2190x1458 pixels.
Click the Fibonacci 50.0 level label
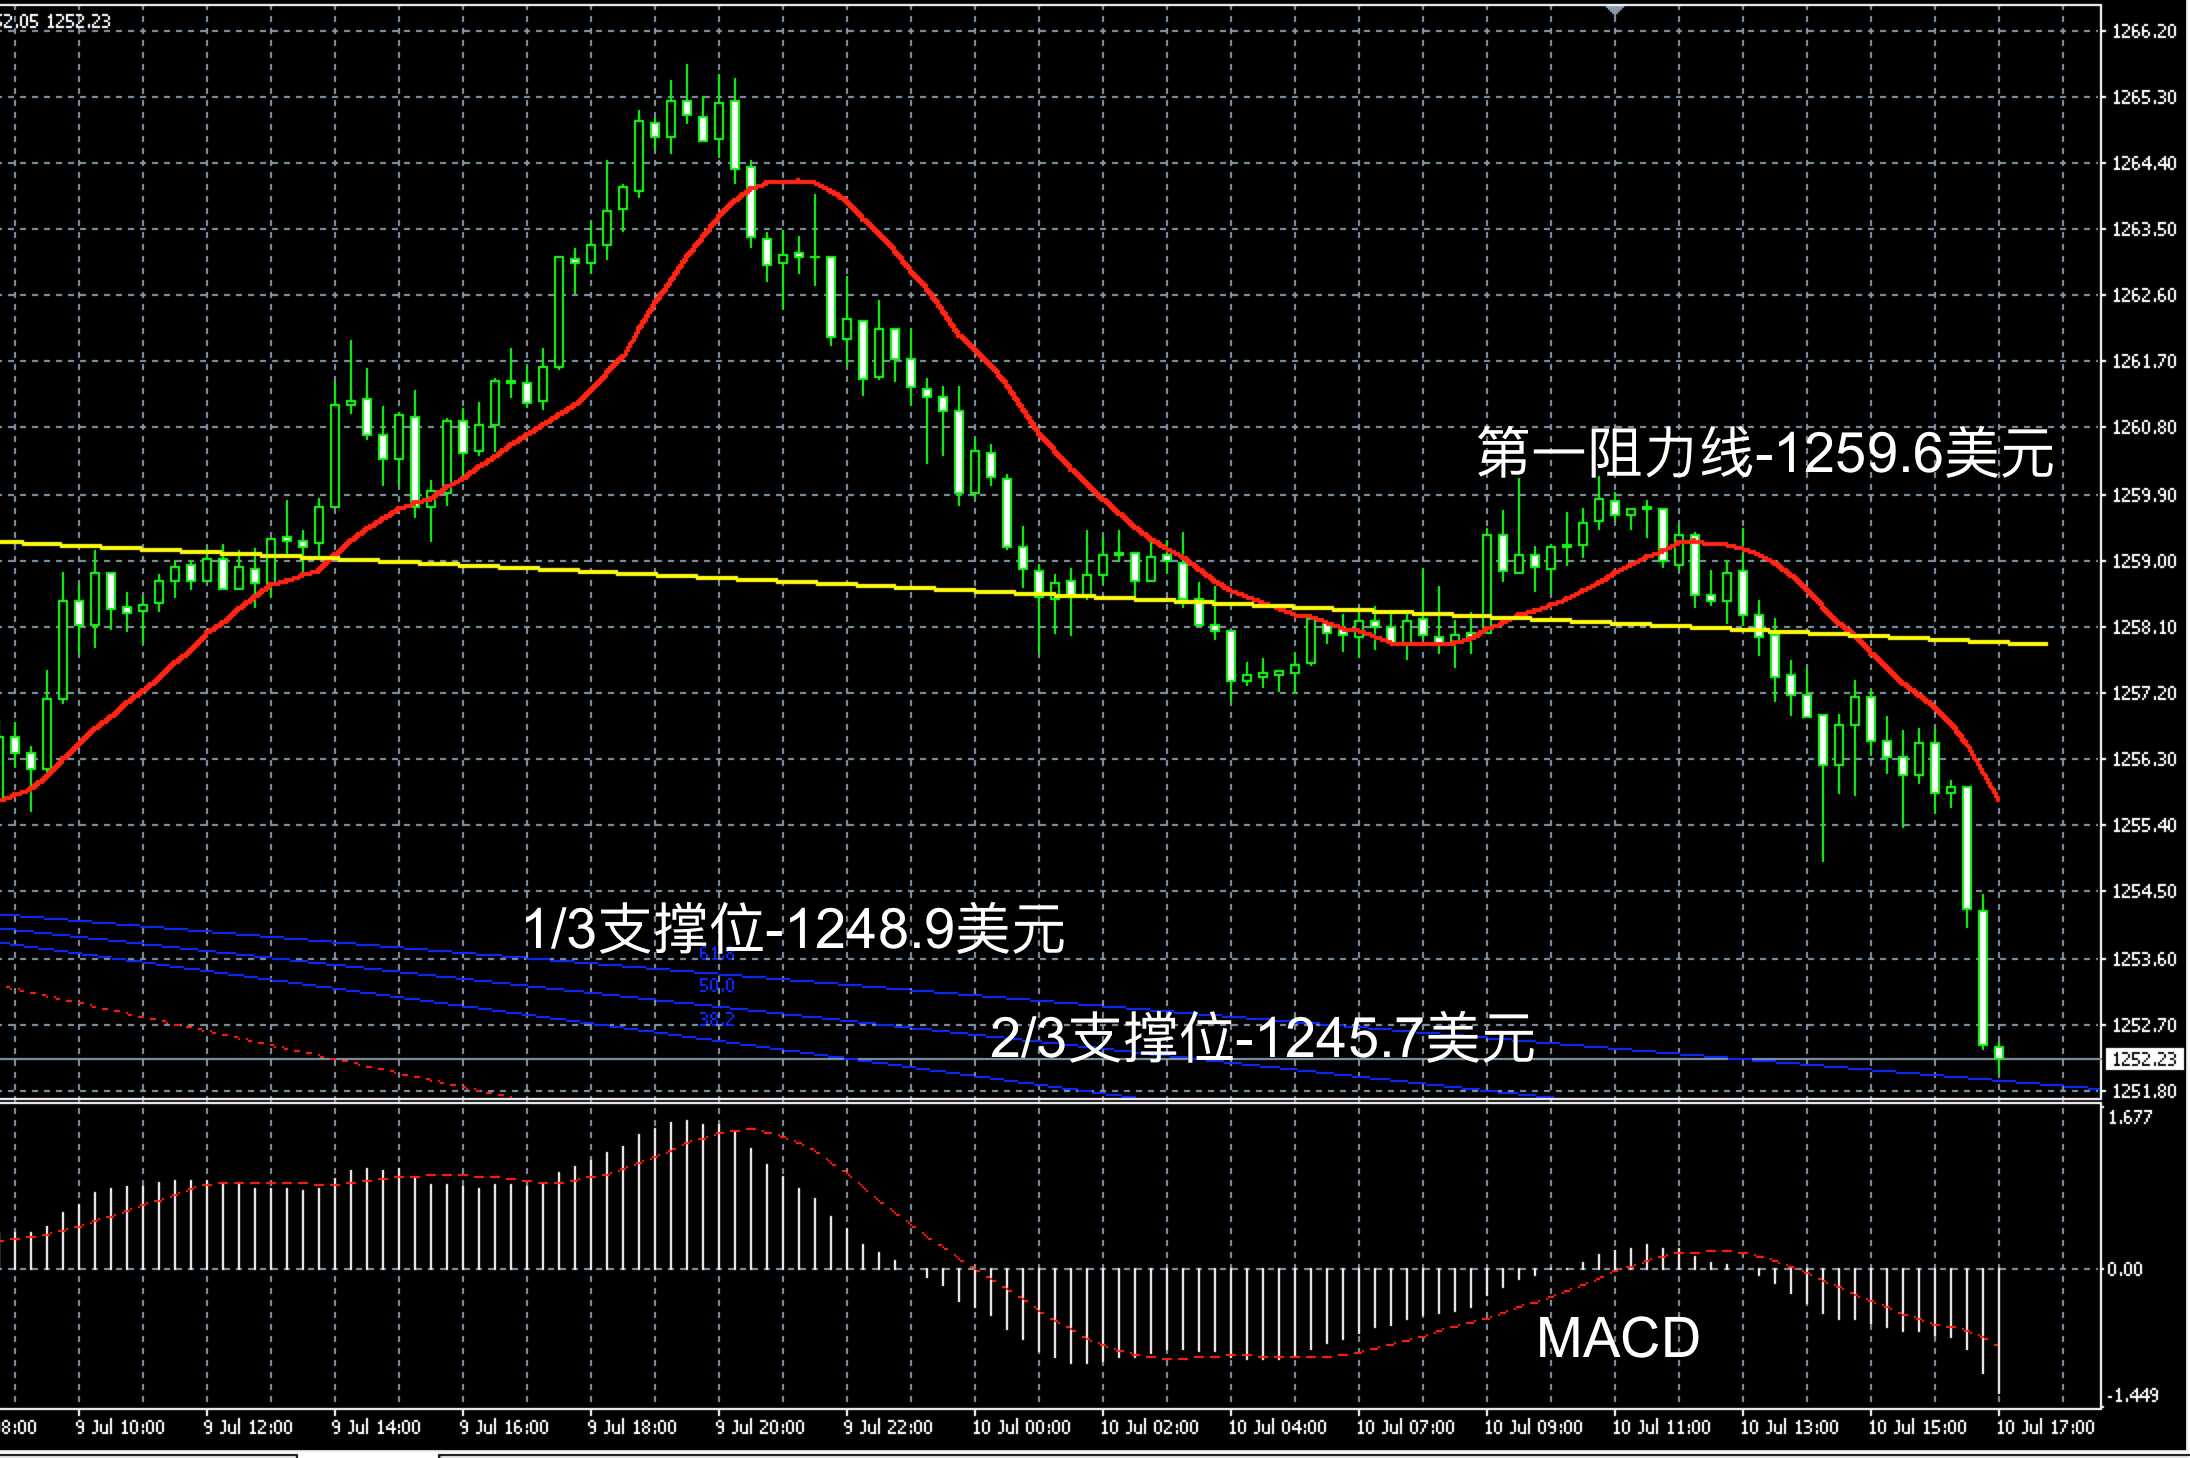pos(716,986)
